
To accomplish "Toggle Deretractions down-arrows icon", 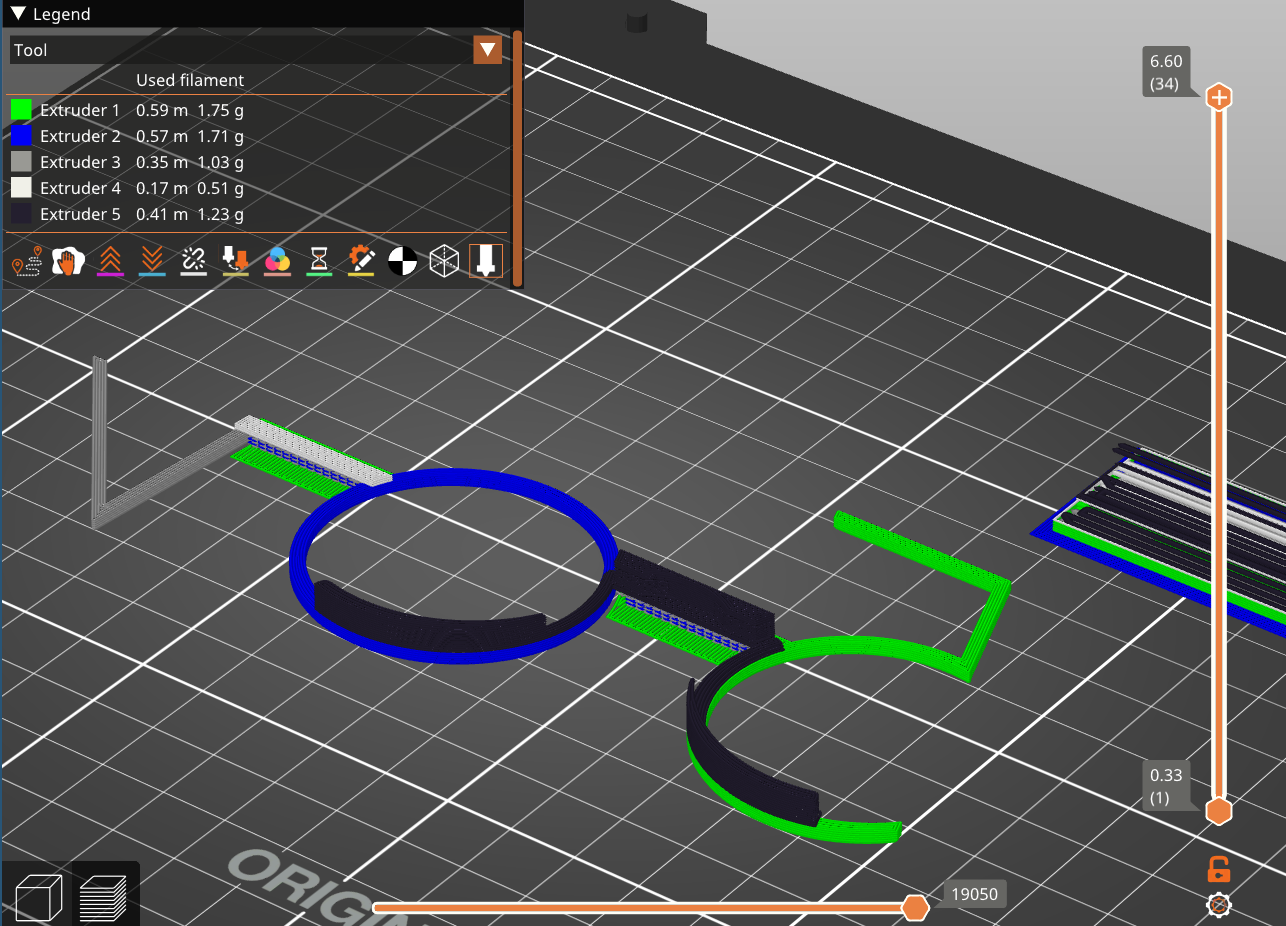I will (x=152, y=261).
